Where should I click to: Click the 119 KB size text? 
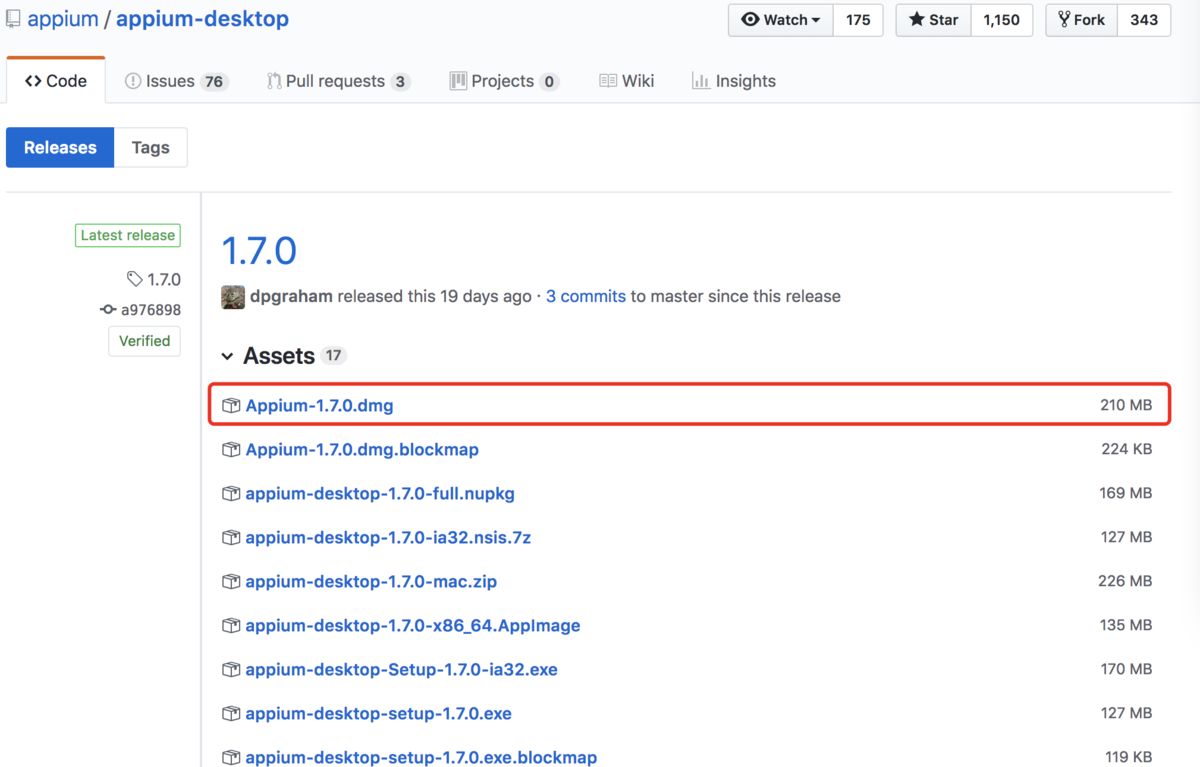pyautogui.click(x=1129, y=757)
